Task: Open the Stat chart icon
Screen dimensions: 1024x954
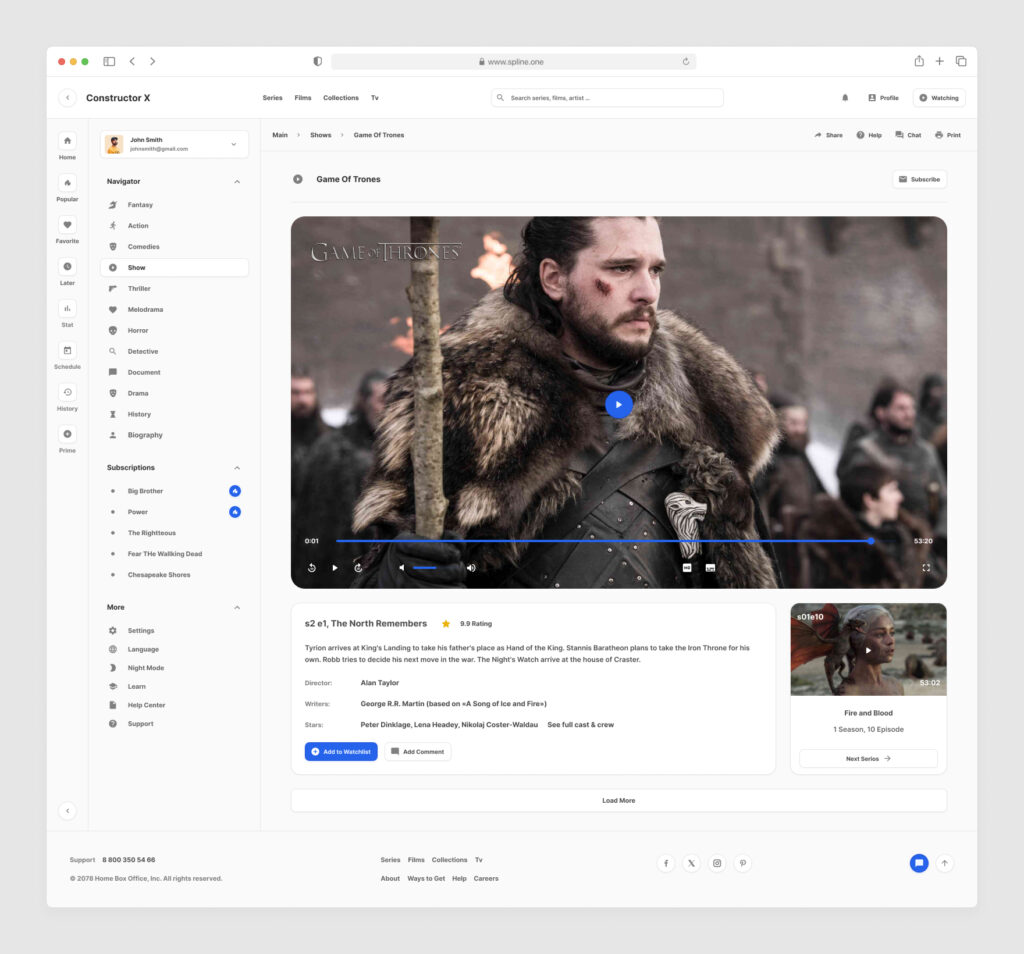Action: 67,308
